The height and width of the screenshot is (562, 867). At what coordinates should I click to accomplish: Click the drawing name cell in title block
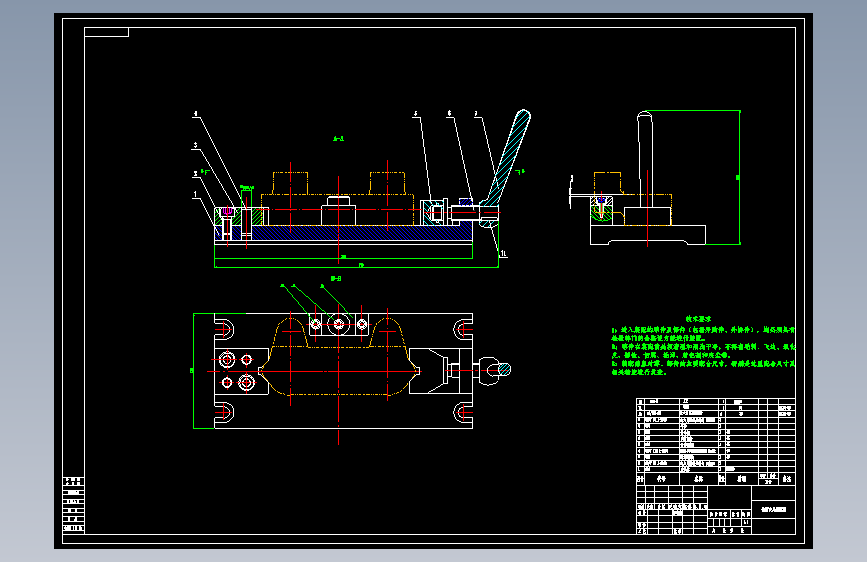[774, 509]
